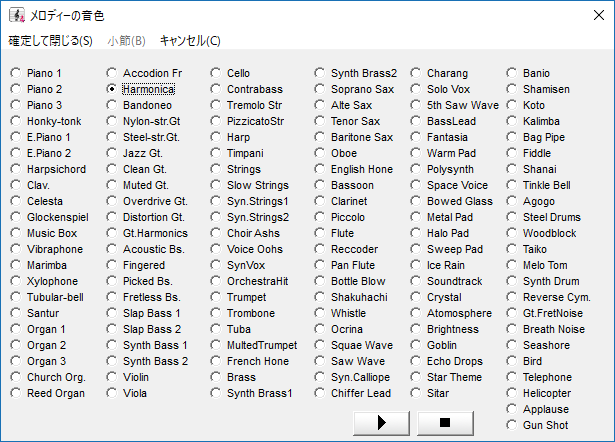Pick the Steel Drums tone

[512, 217]
